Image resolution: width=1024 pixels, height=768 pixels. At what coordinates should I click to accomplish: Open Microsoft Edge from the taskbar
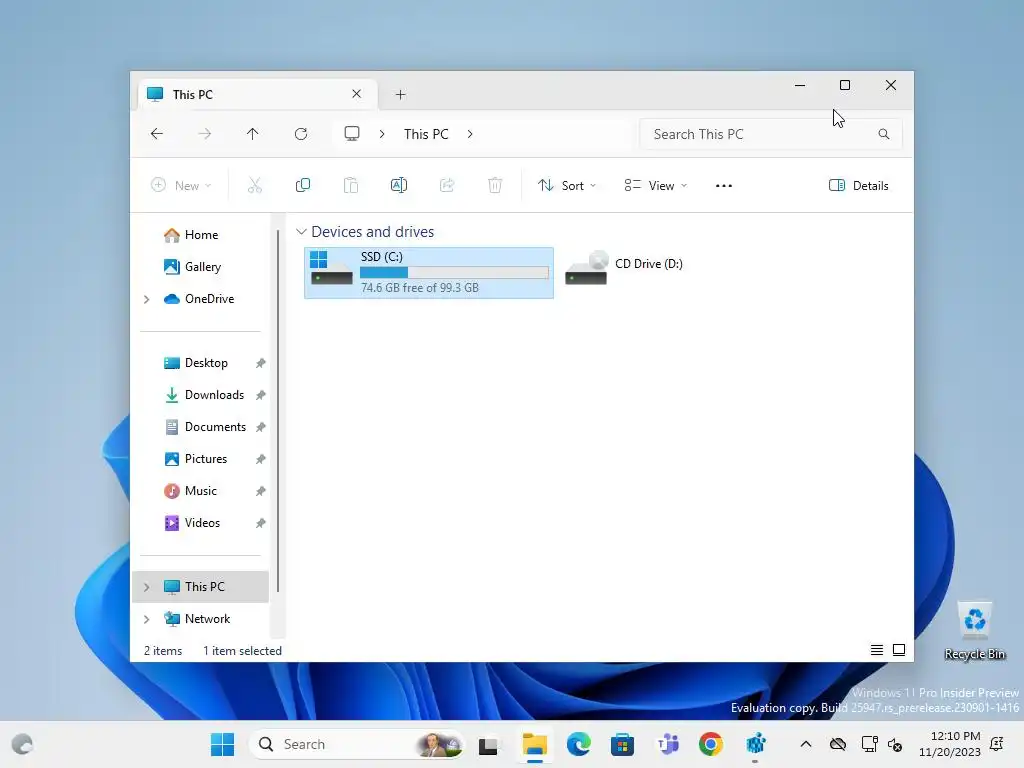[x=579, y=744]
